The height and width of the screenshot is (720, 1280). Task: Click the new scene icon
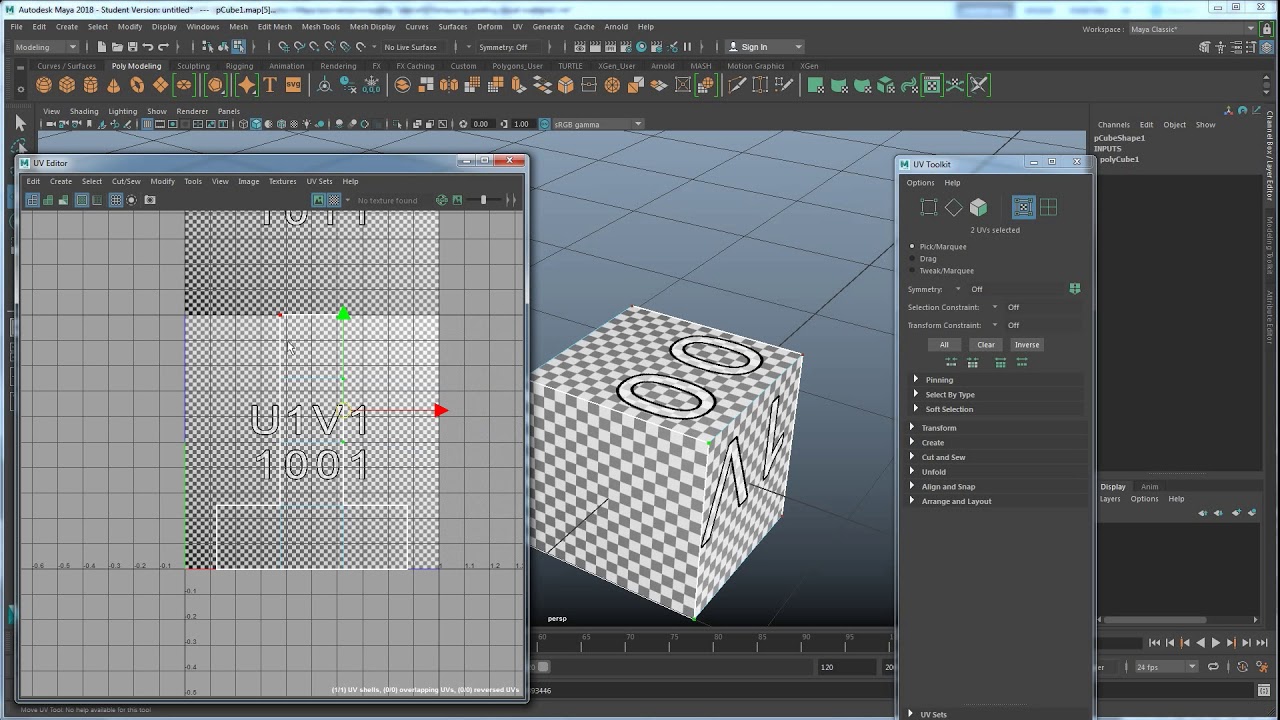coord(102,47)
